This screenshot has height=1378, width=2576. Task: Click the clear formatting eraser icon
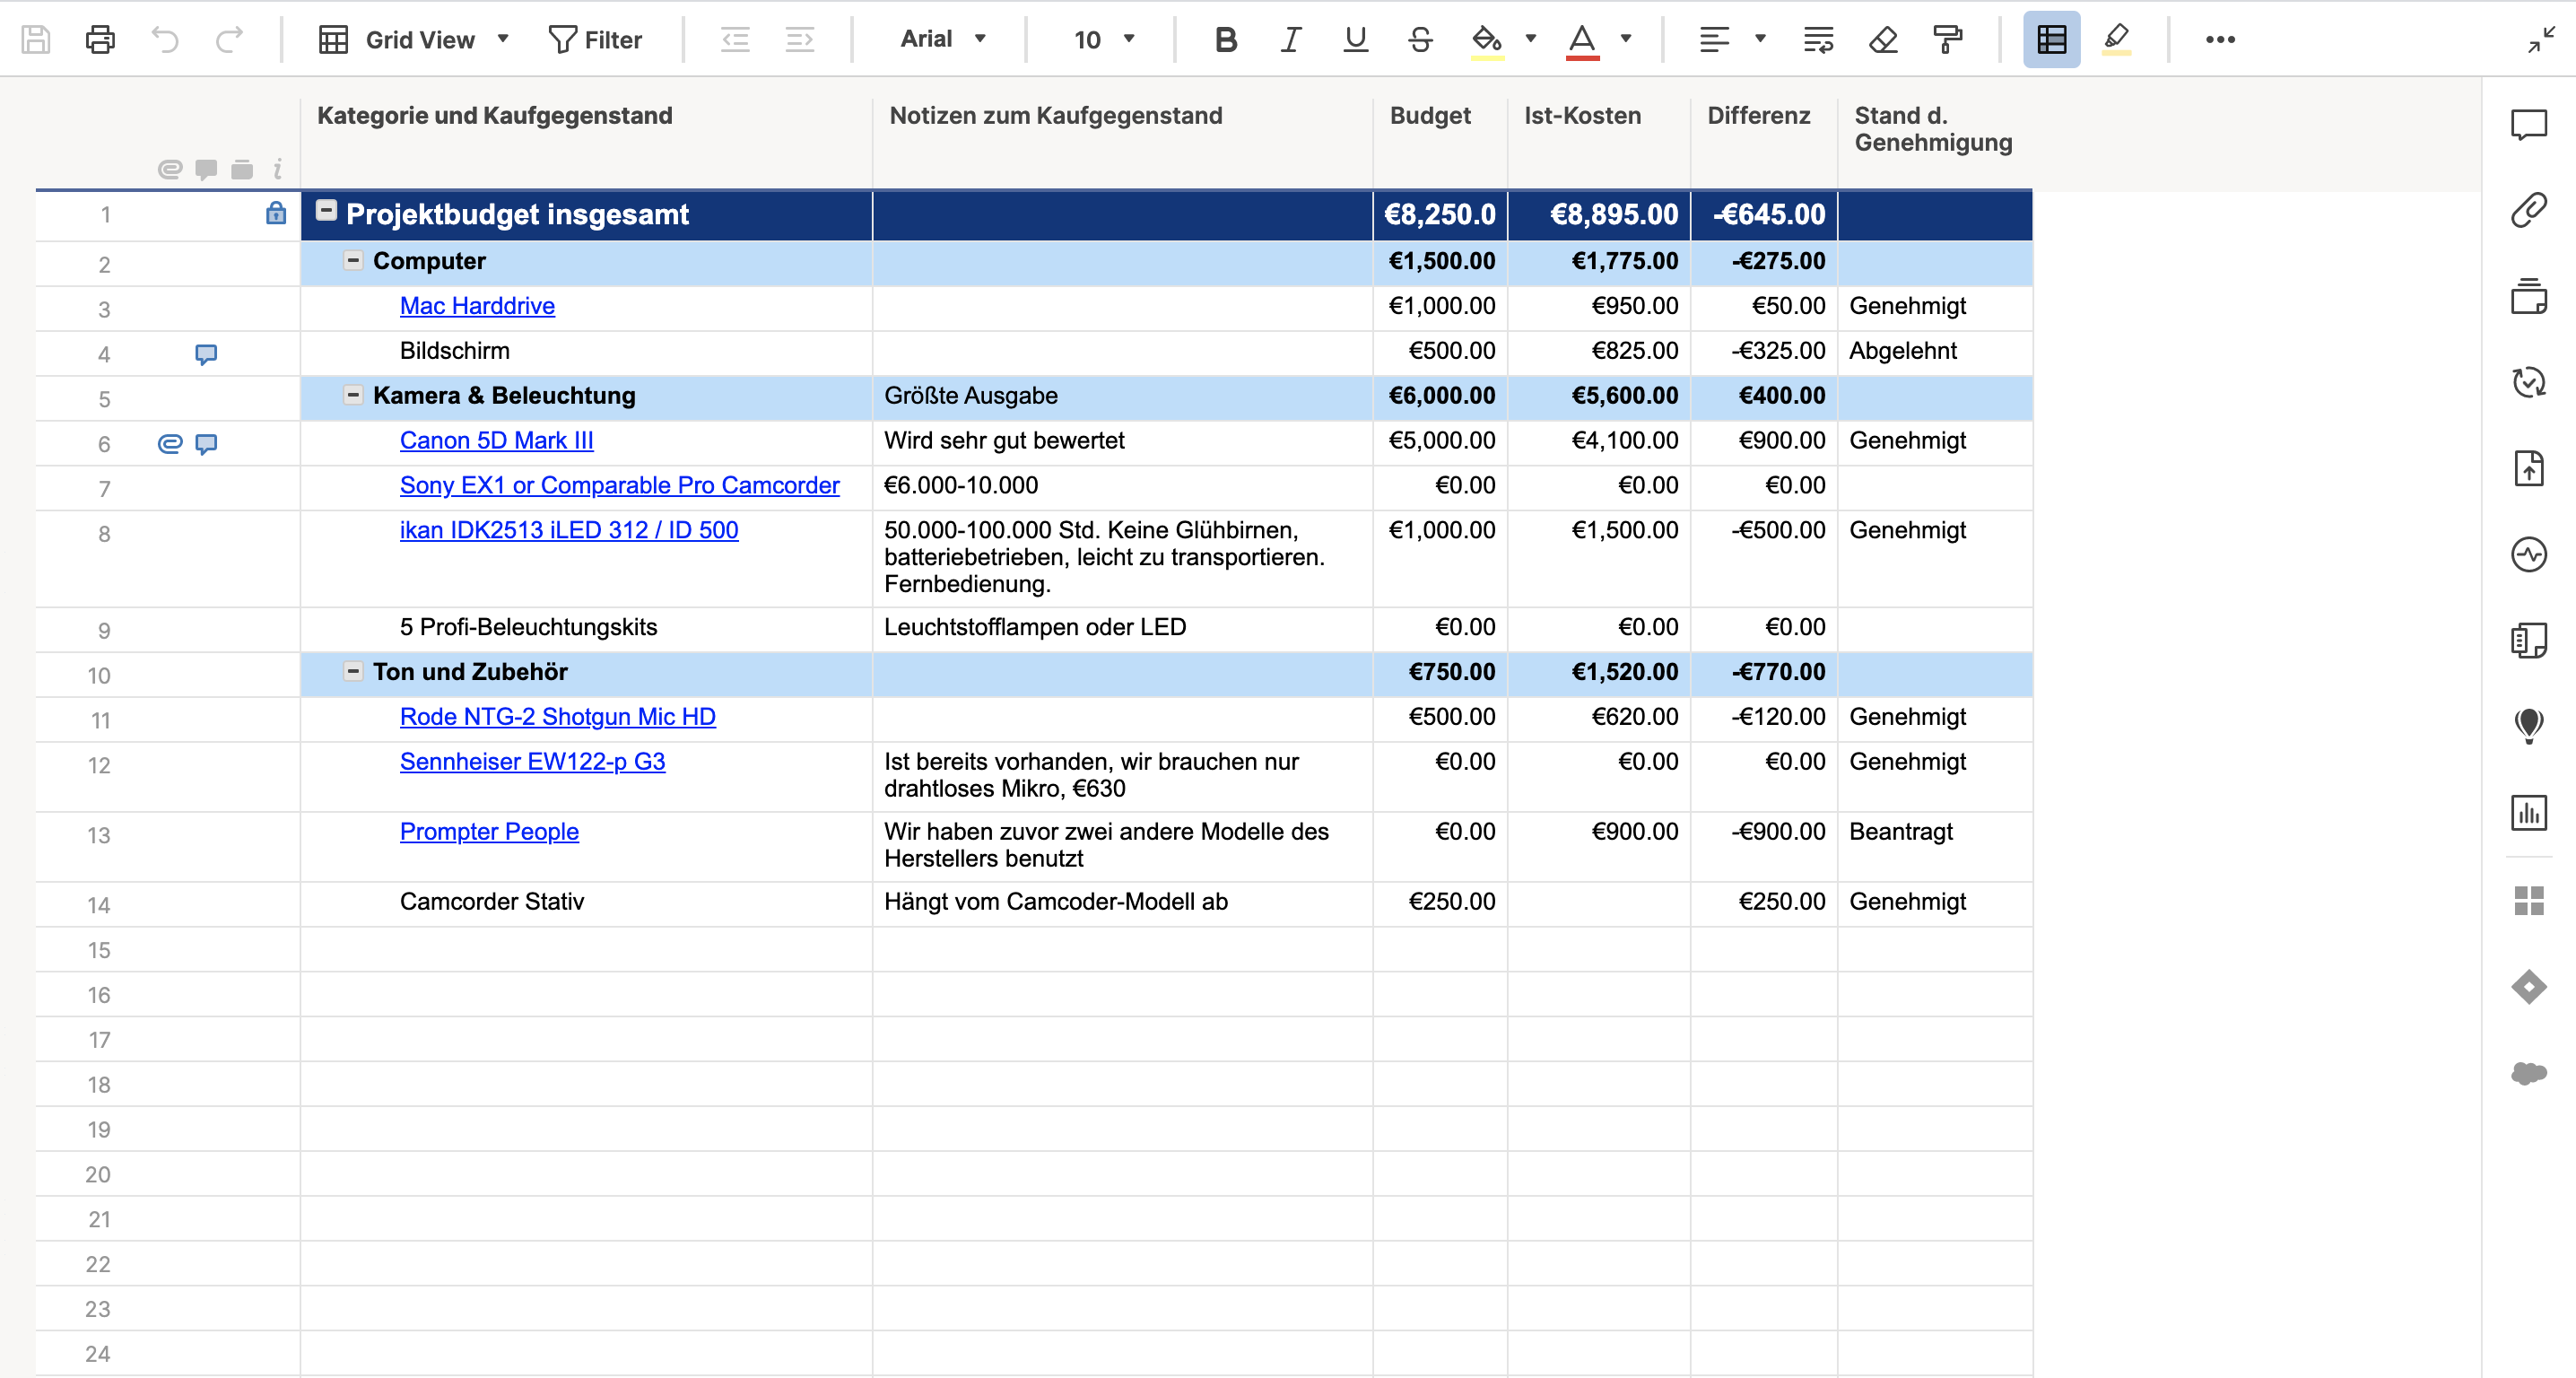pos(1883,40)
